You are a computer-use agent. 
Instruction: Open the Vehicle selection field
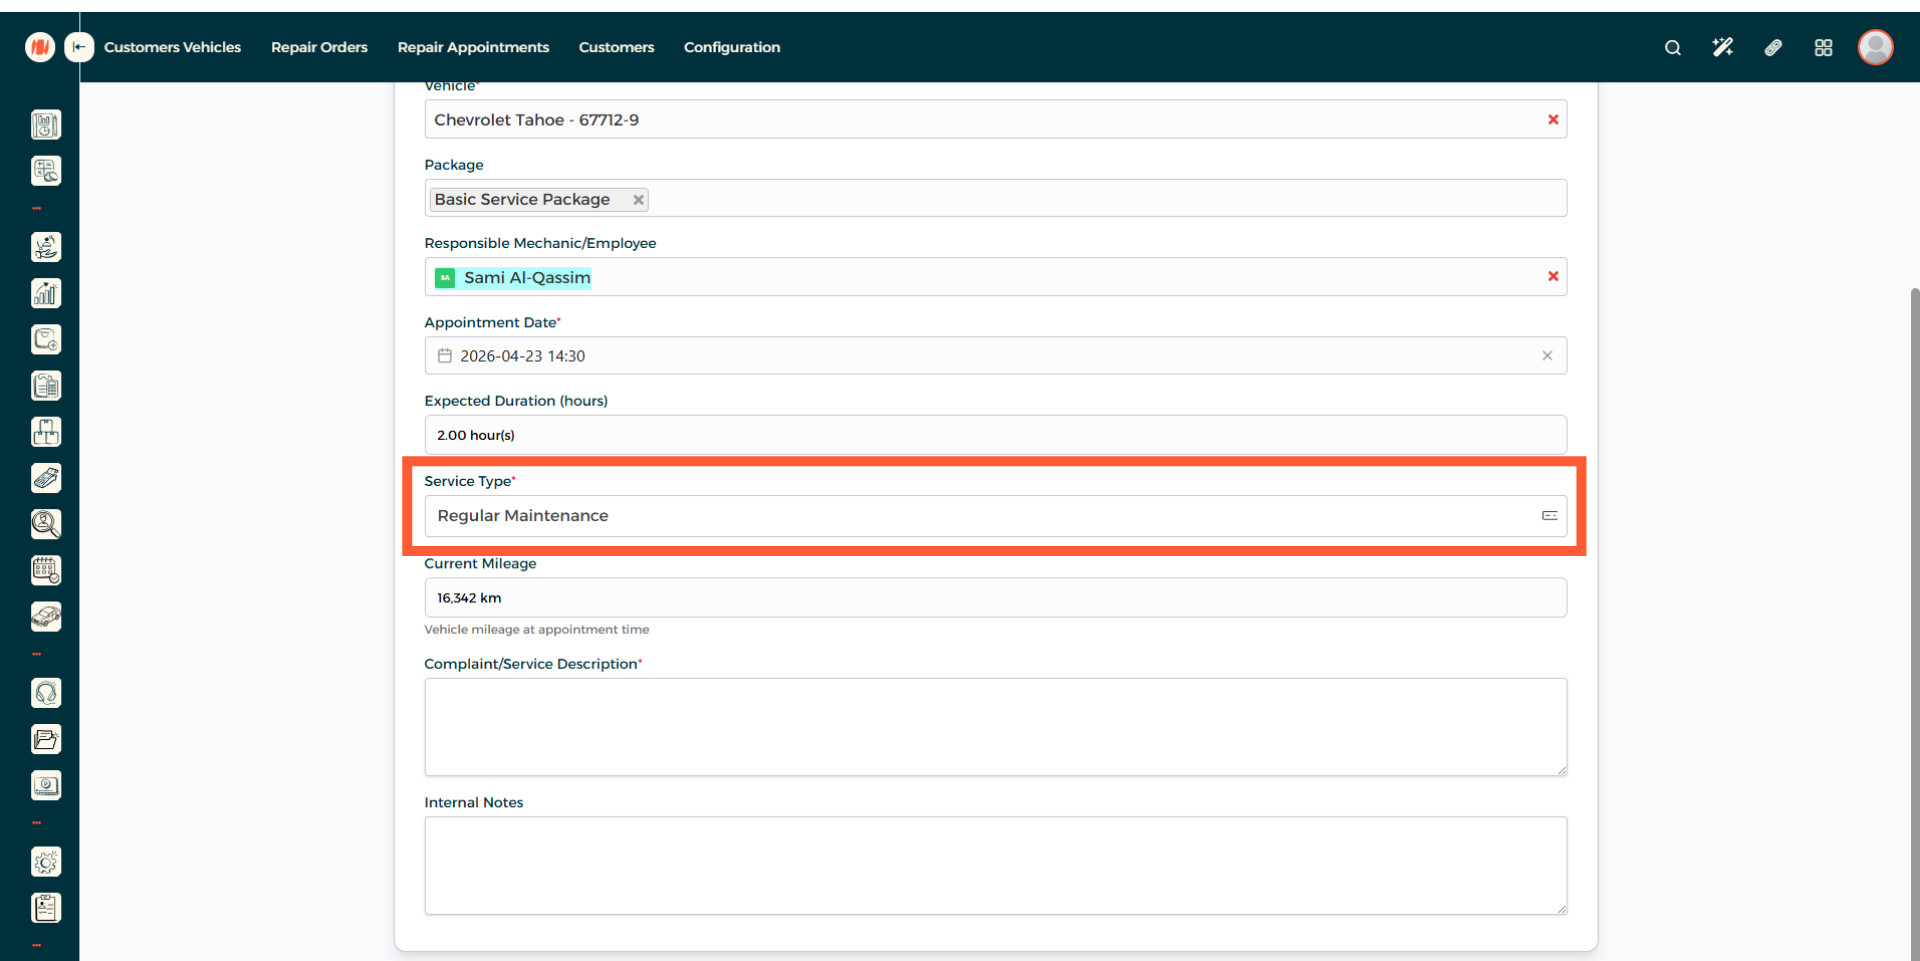(x=980, y=120)
